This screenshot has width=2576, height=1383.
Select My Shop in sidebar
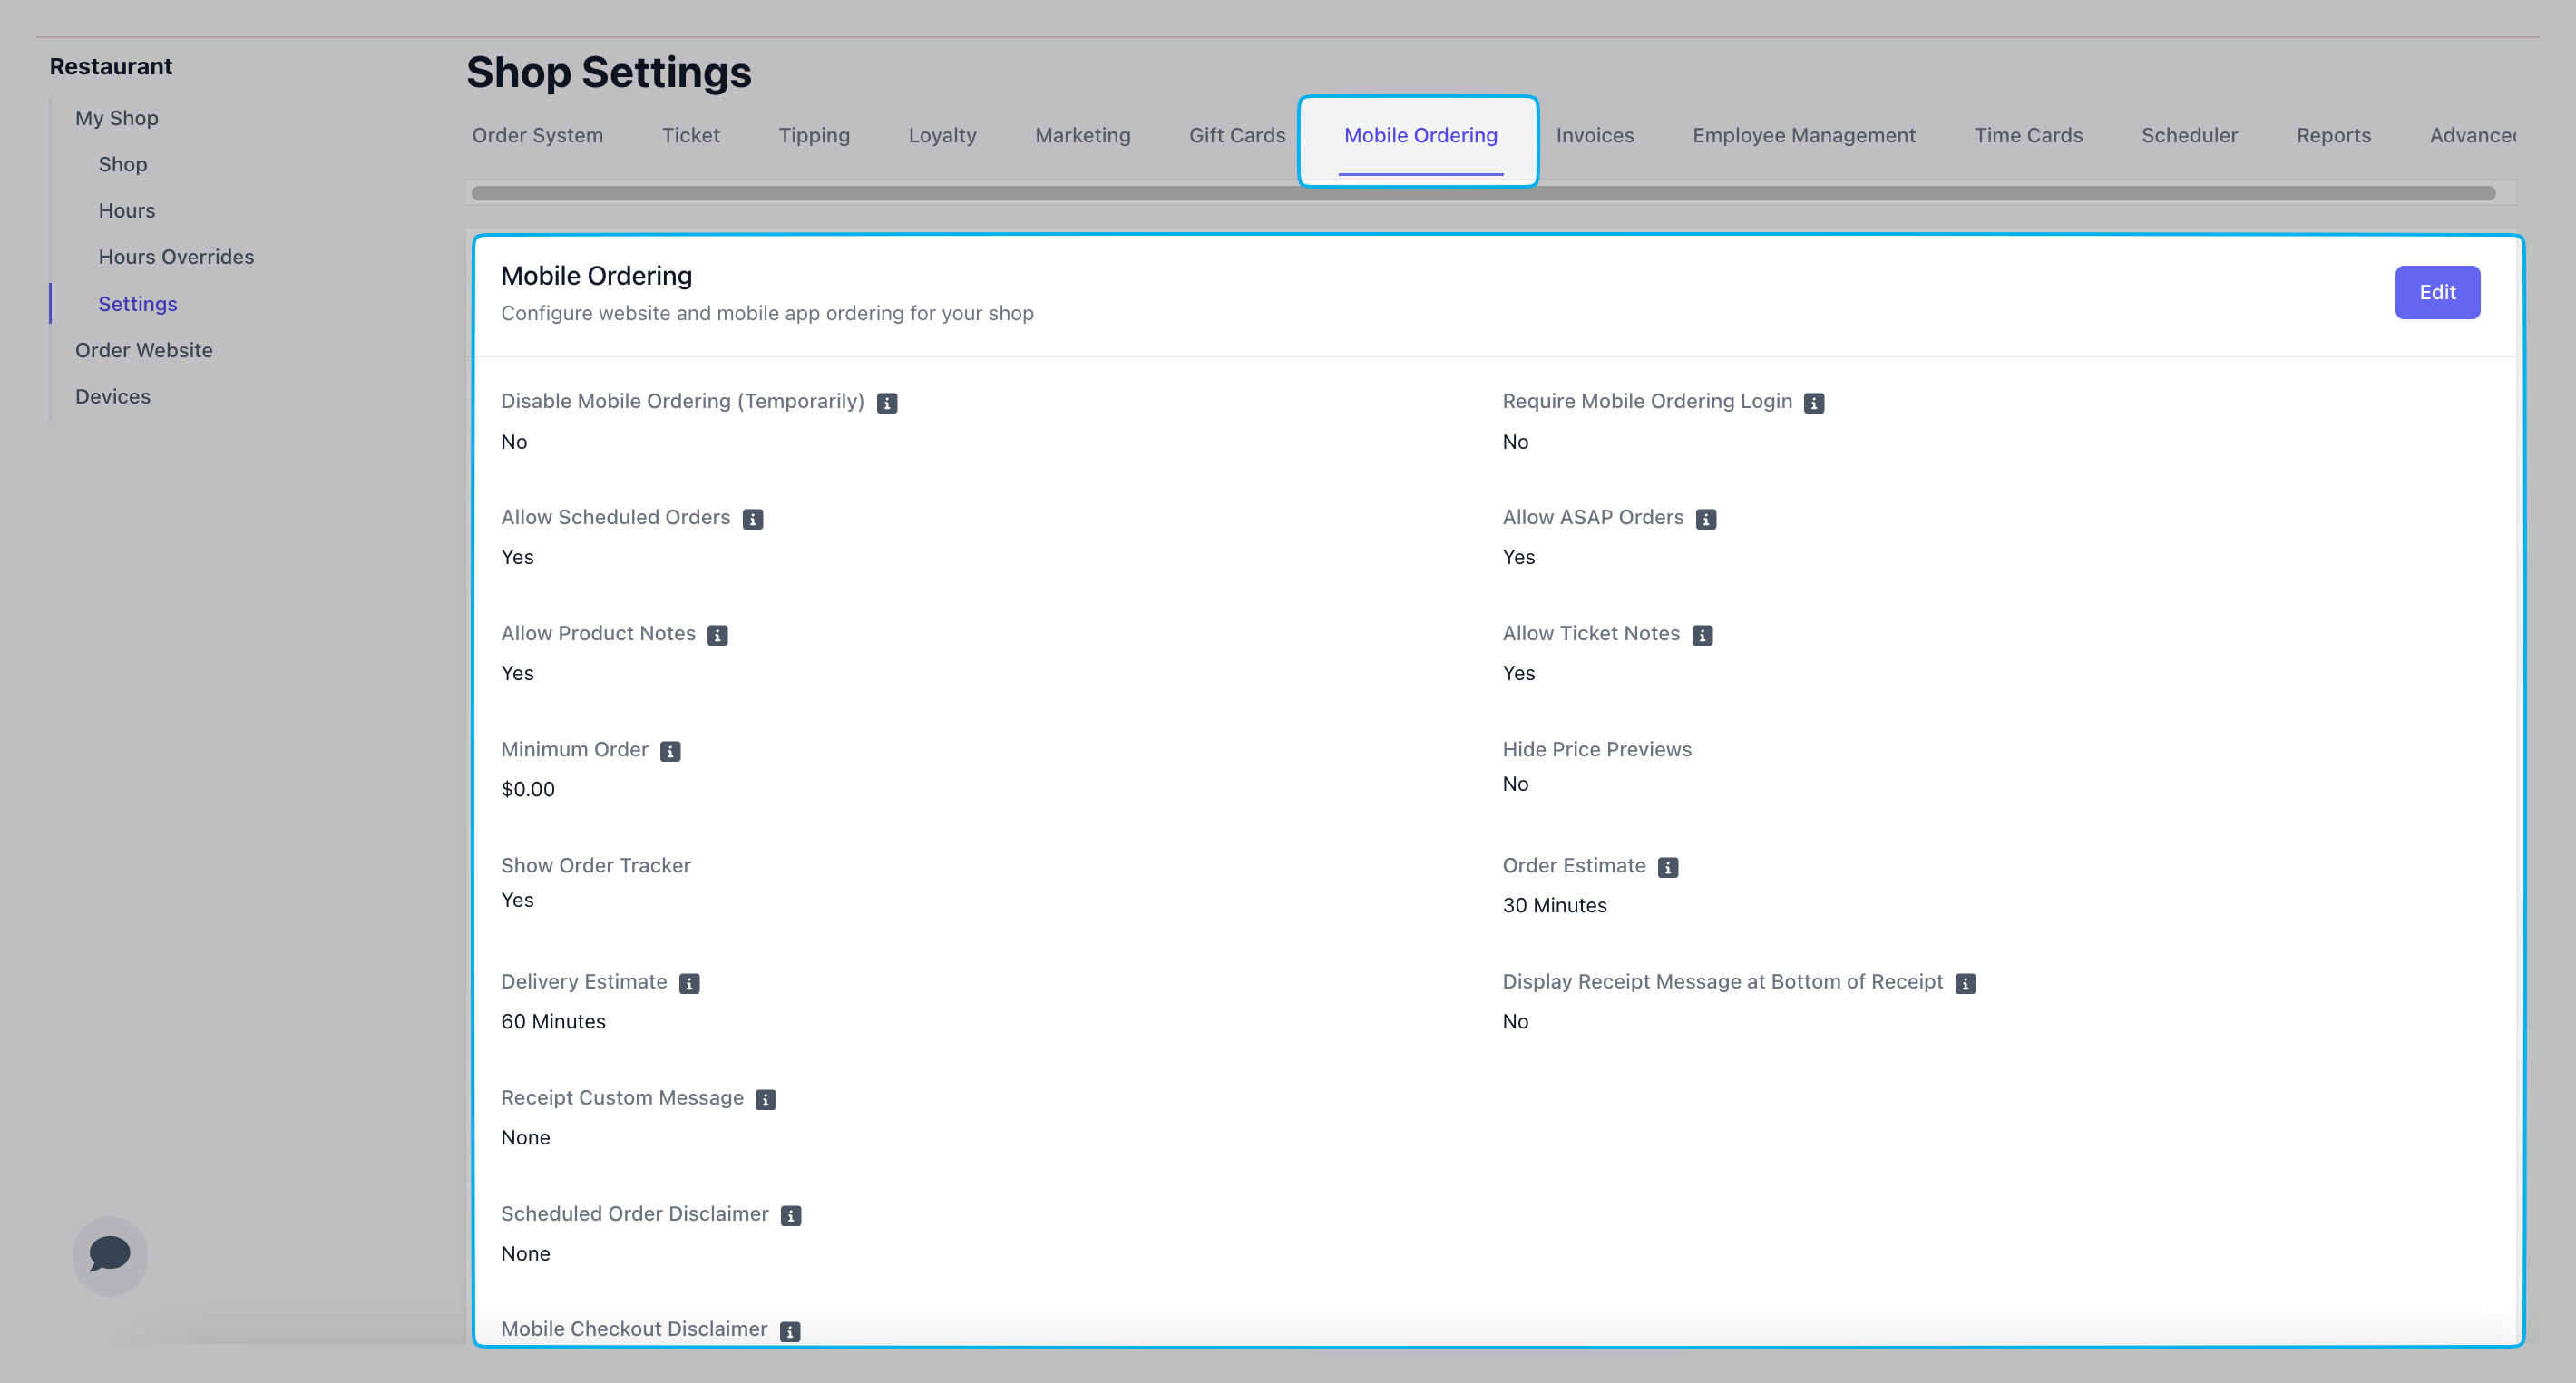pos(117,118)
